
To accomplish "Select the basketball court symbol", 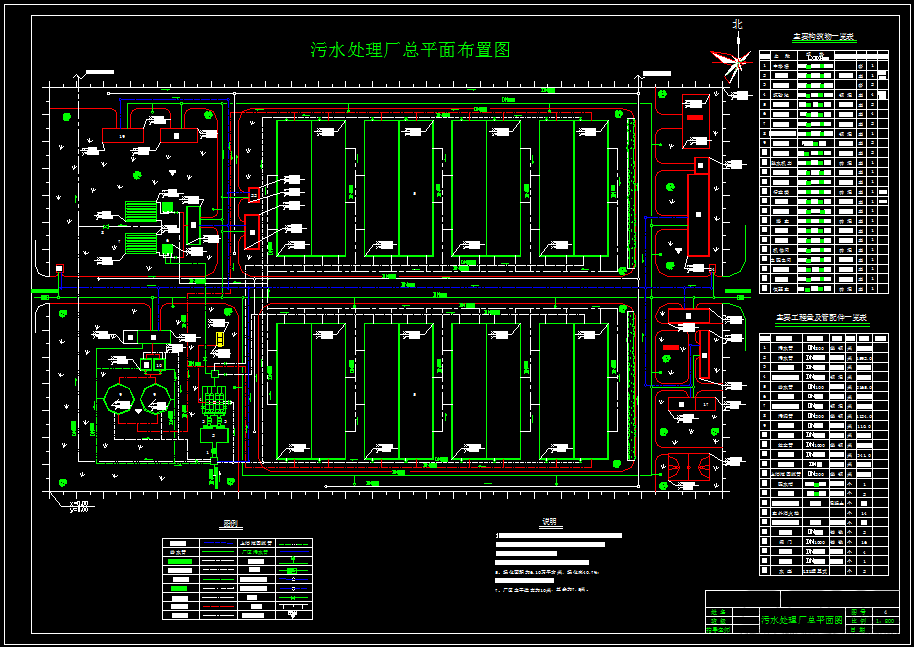I will tap(689, 467).
